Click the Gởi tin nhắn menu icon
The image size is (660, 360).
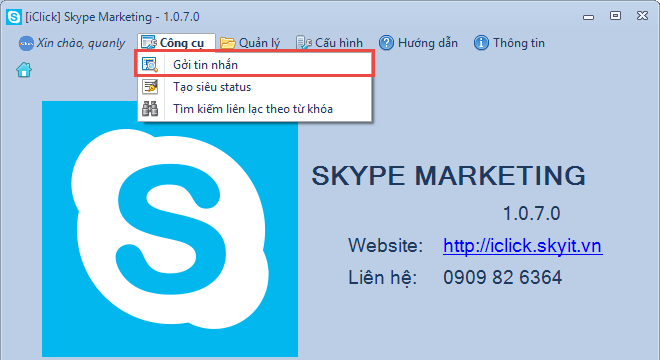[x=150, y=64]
